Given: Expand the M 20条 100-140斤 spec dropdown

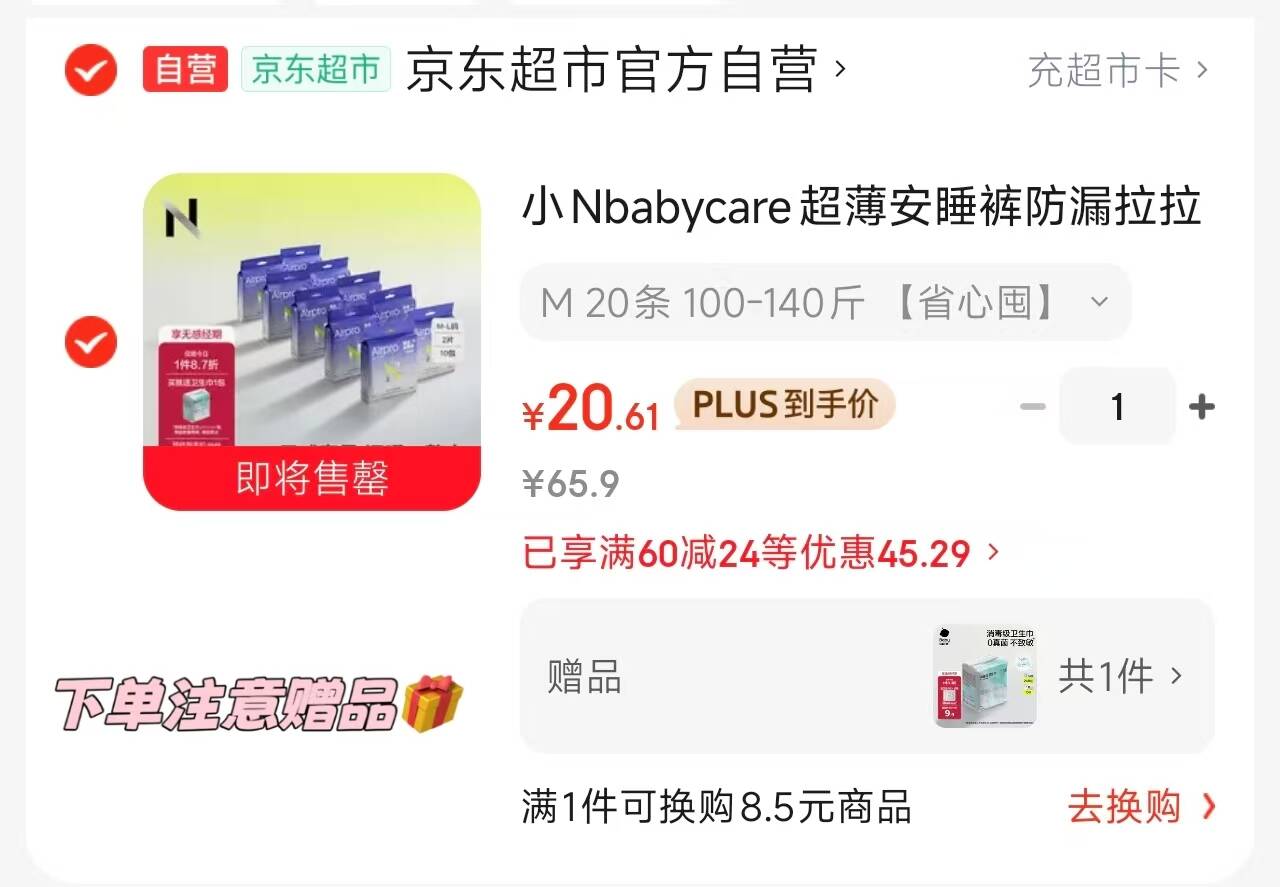Looking at the screenshot, I should 825,302.
